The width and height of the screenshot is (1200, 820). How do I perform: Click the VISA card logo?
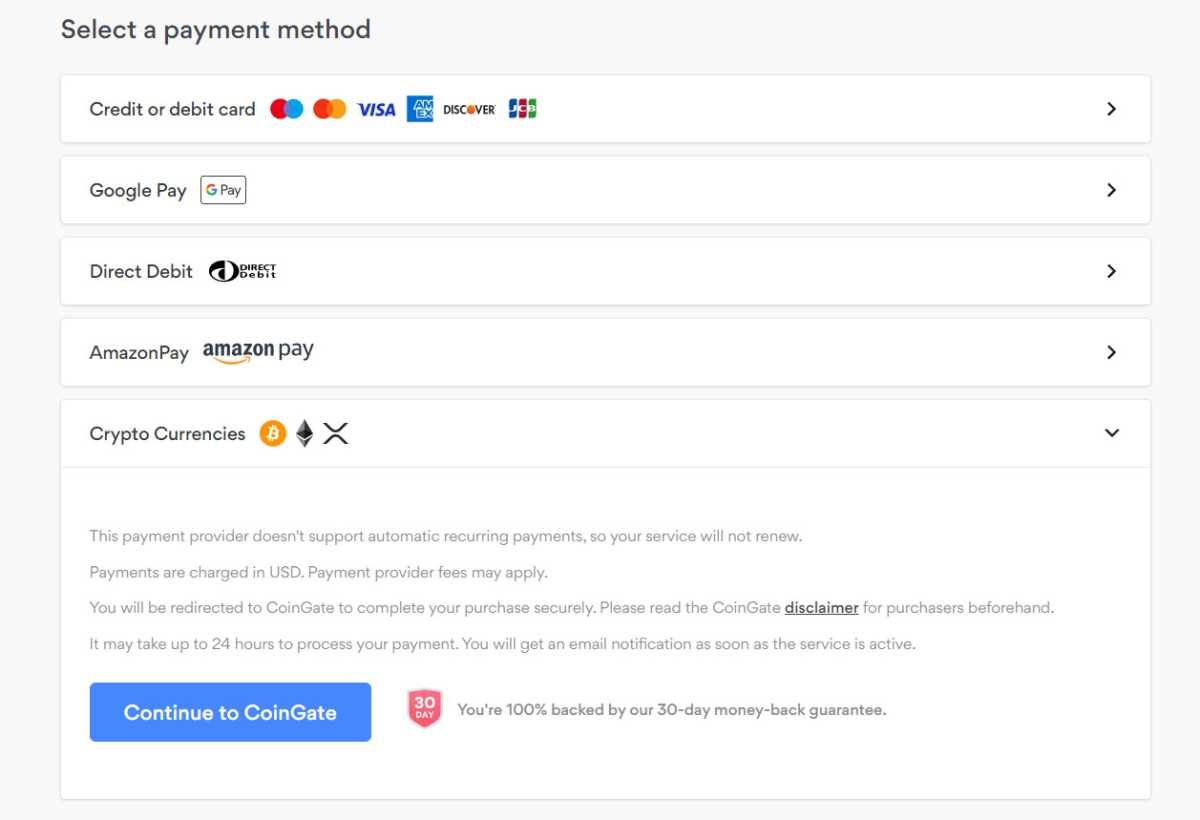pos(377,110)
